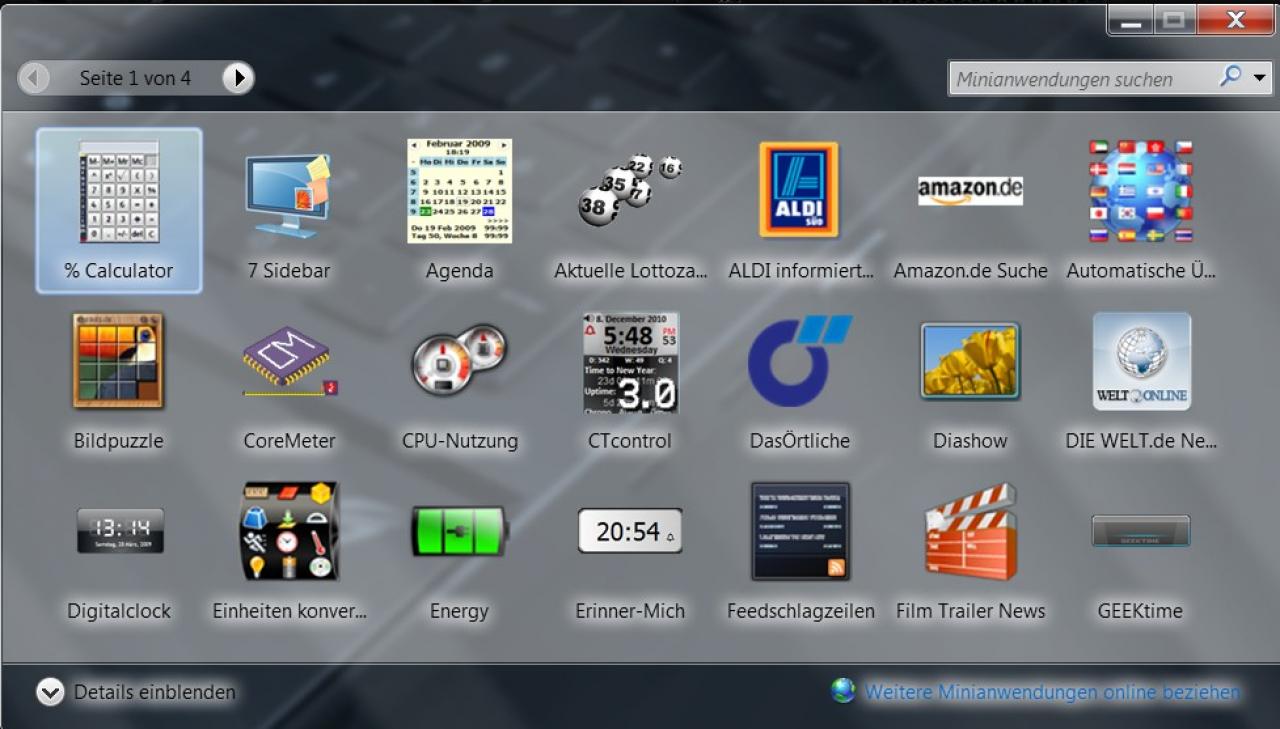
Task: Click into the Minianwendungen suchen field
Action: [1080, 79]
